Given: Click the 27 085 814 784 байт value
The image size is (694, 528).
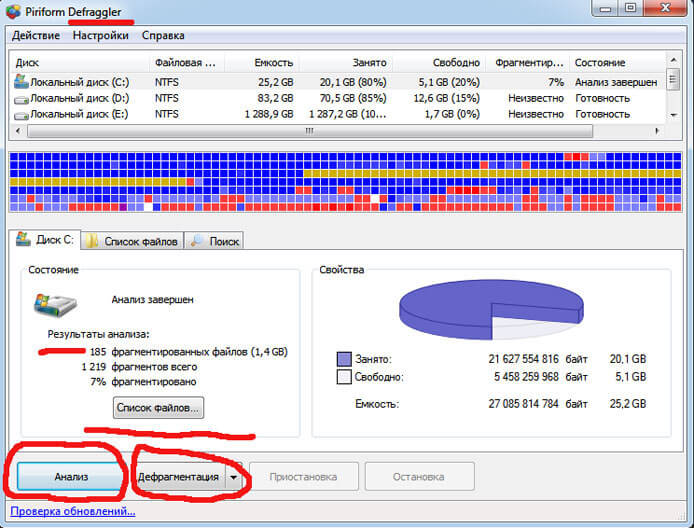Looking at the screenshot, I should 538,404.
